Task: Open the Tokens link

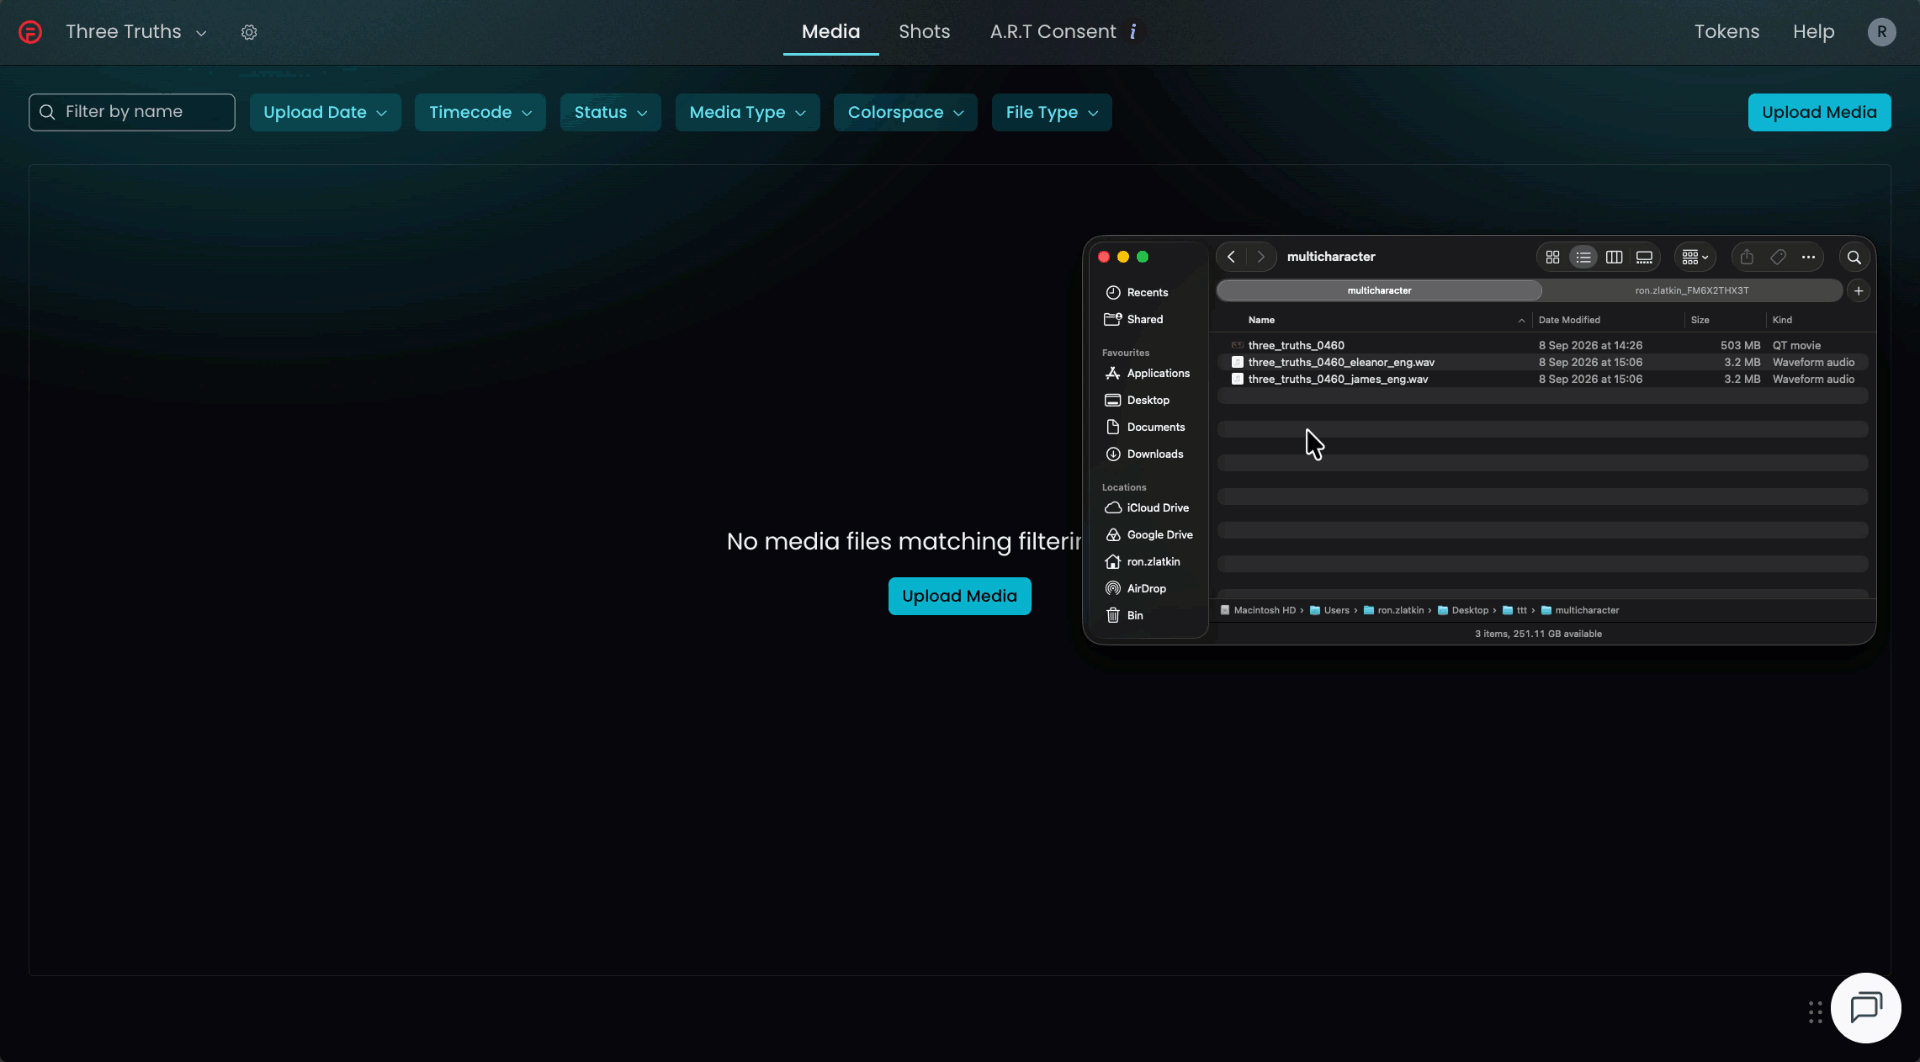Action: point(1726,32)
